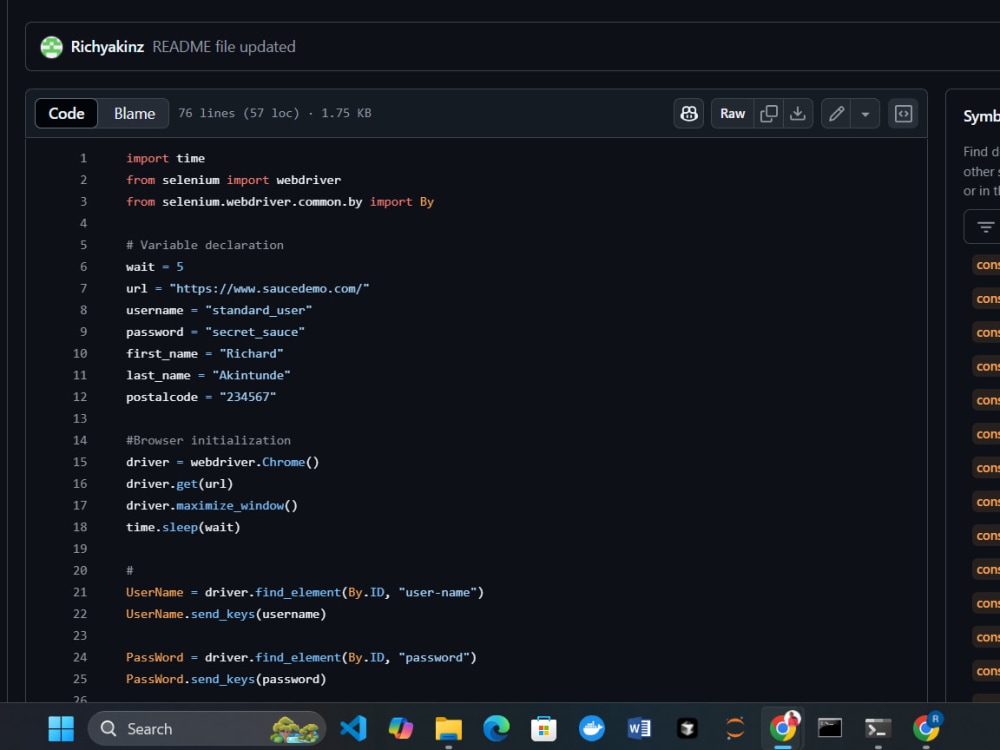Open the Windows Start menu

click(x=61, y=728)
